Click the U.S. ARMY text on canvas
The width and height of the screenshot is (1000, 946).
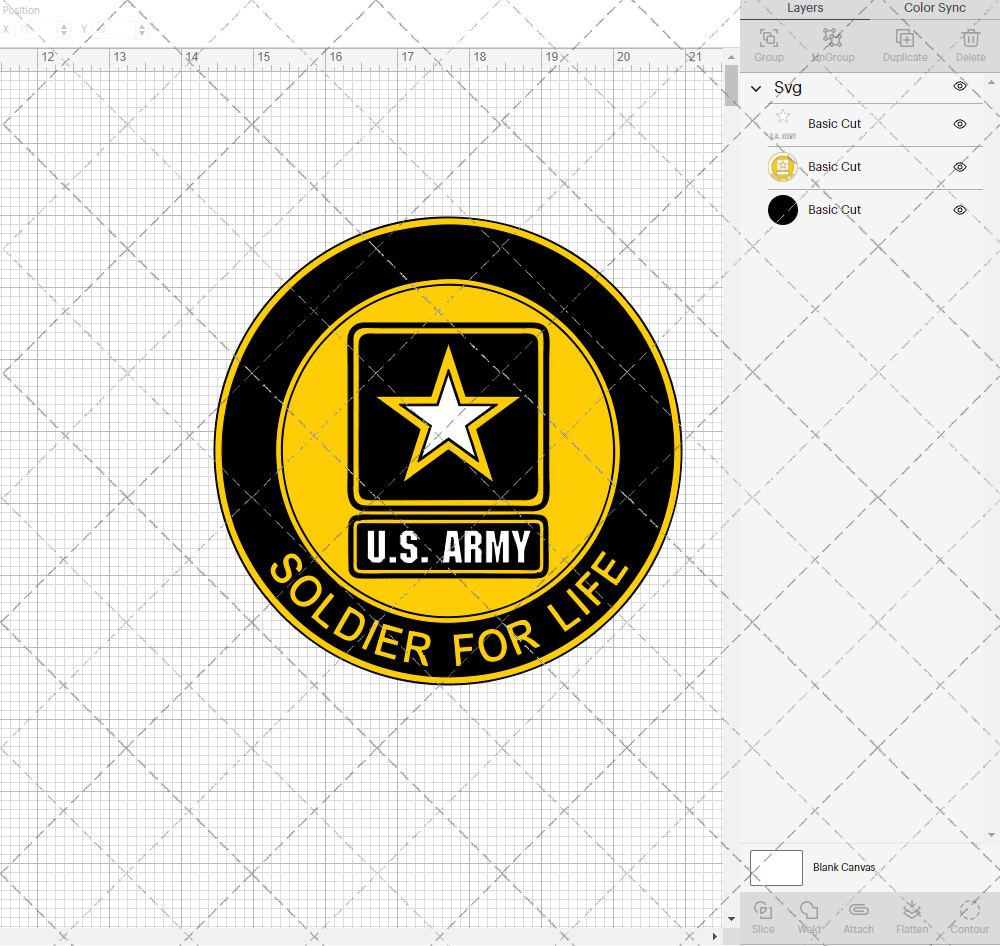click(x=448, y=547)
